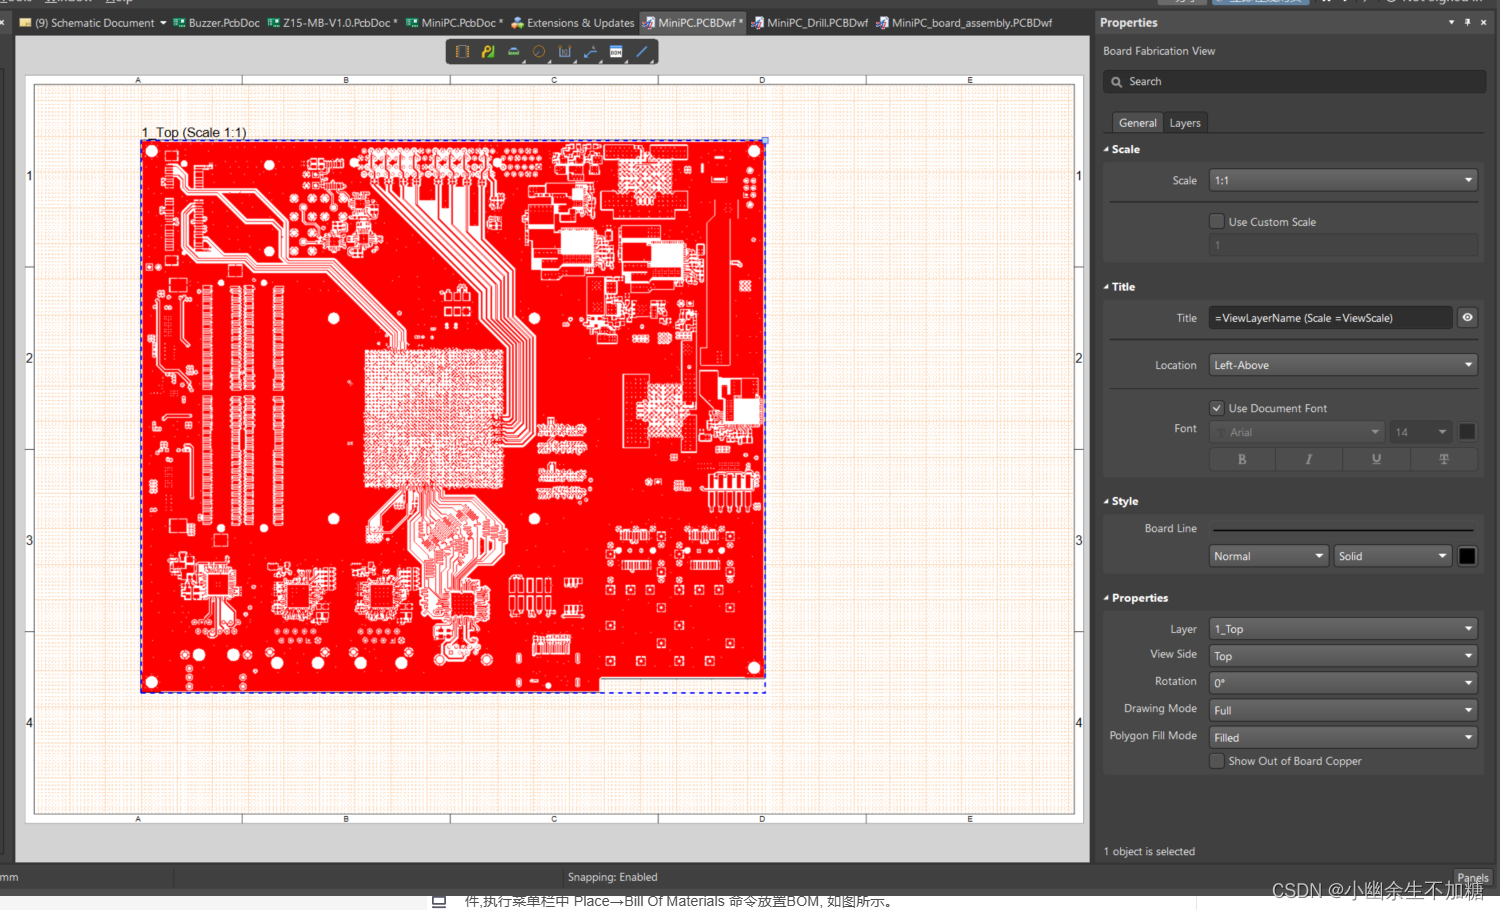Toggle title visibility eye icon
The width and height of the screenshot is (1500, 910).
coord(1467,318)
